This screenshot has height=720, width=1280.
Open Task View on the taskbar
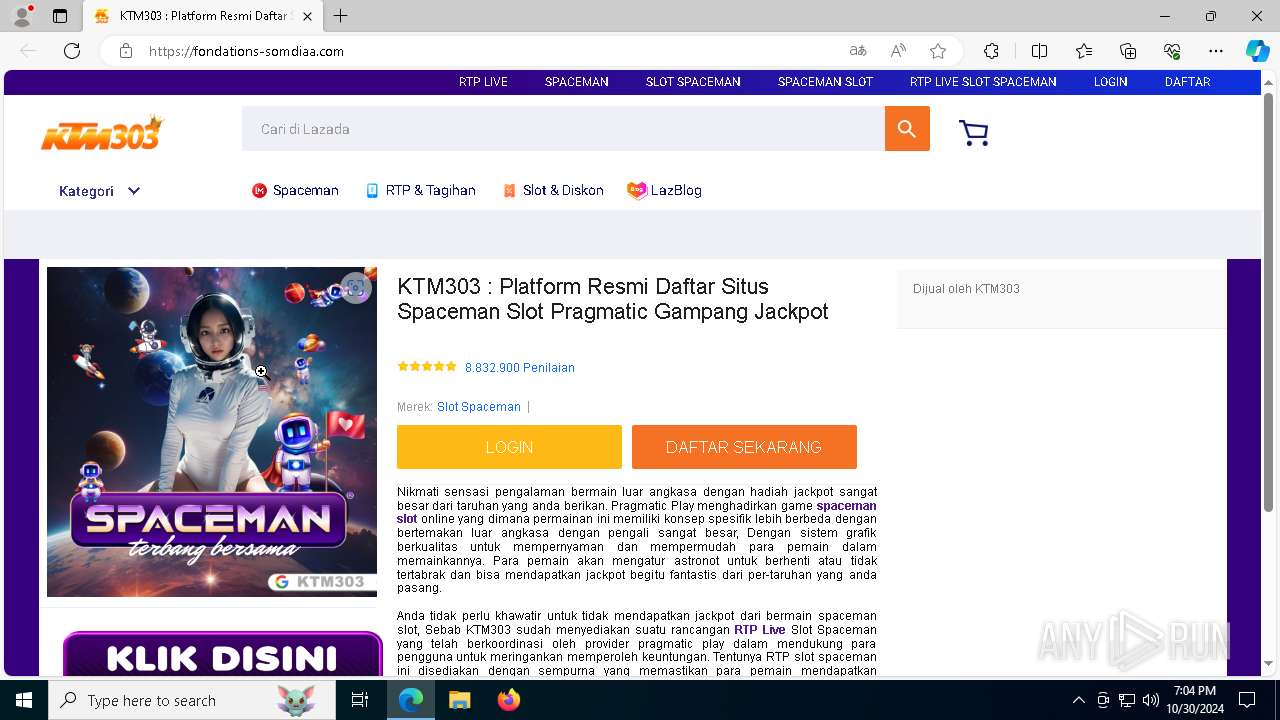pos(360,700)
